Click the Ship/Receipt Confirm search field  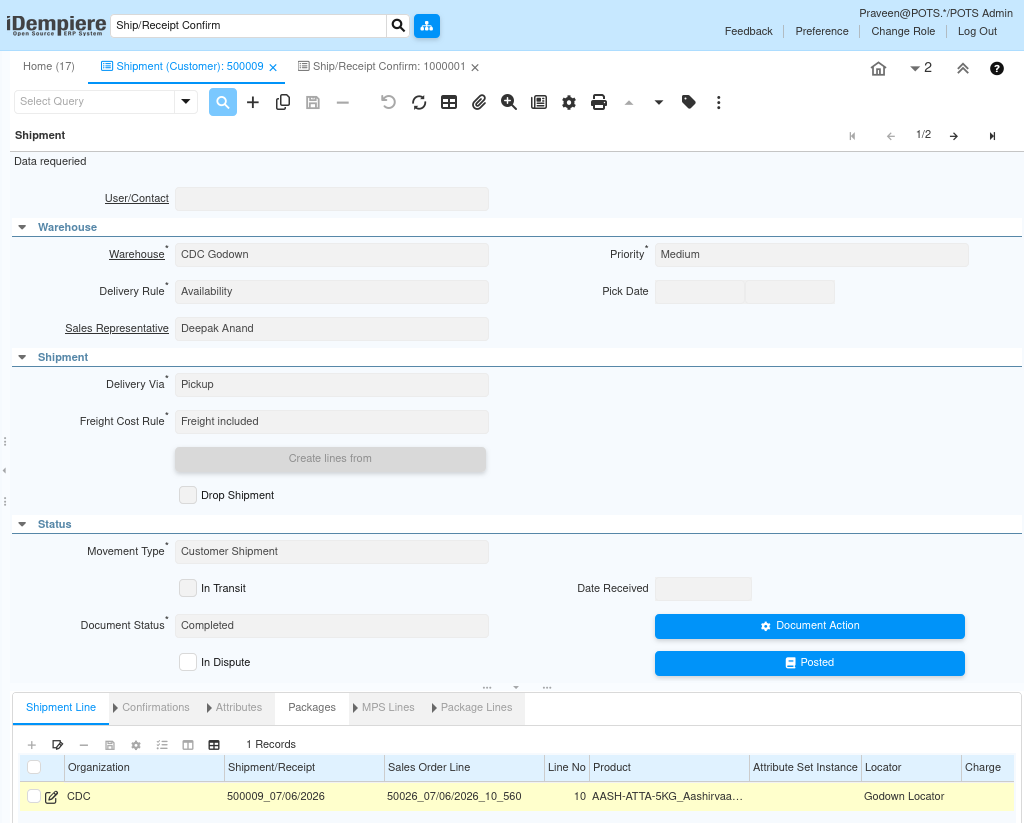tap(248, 25)
